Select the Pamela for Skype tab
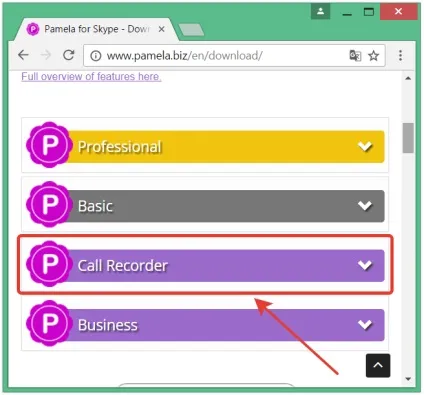424x395 pixels. coord(97,29)
